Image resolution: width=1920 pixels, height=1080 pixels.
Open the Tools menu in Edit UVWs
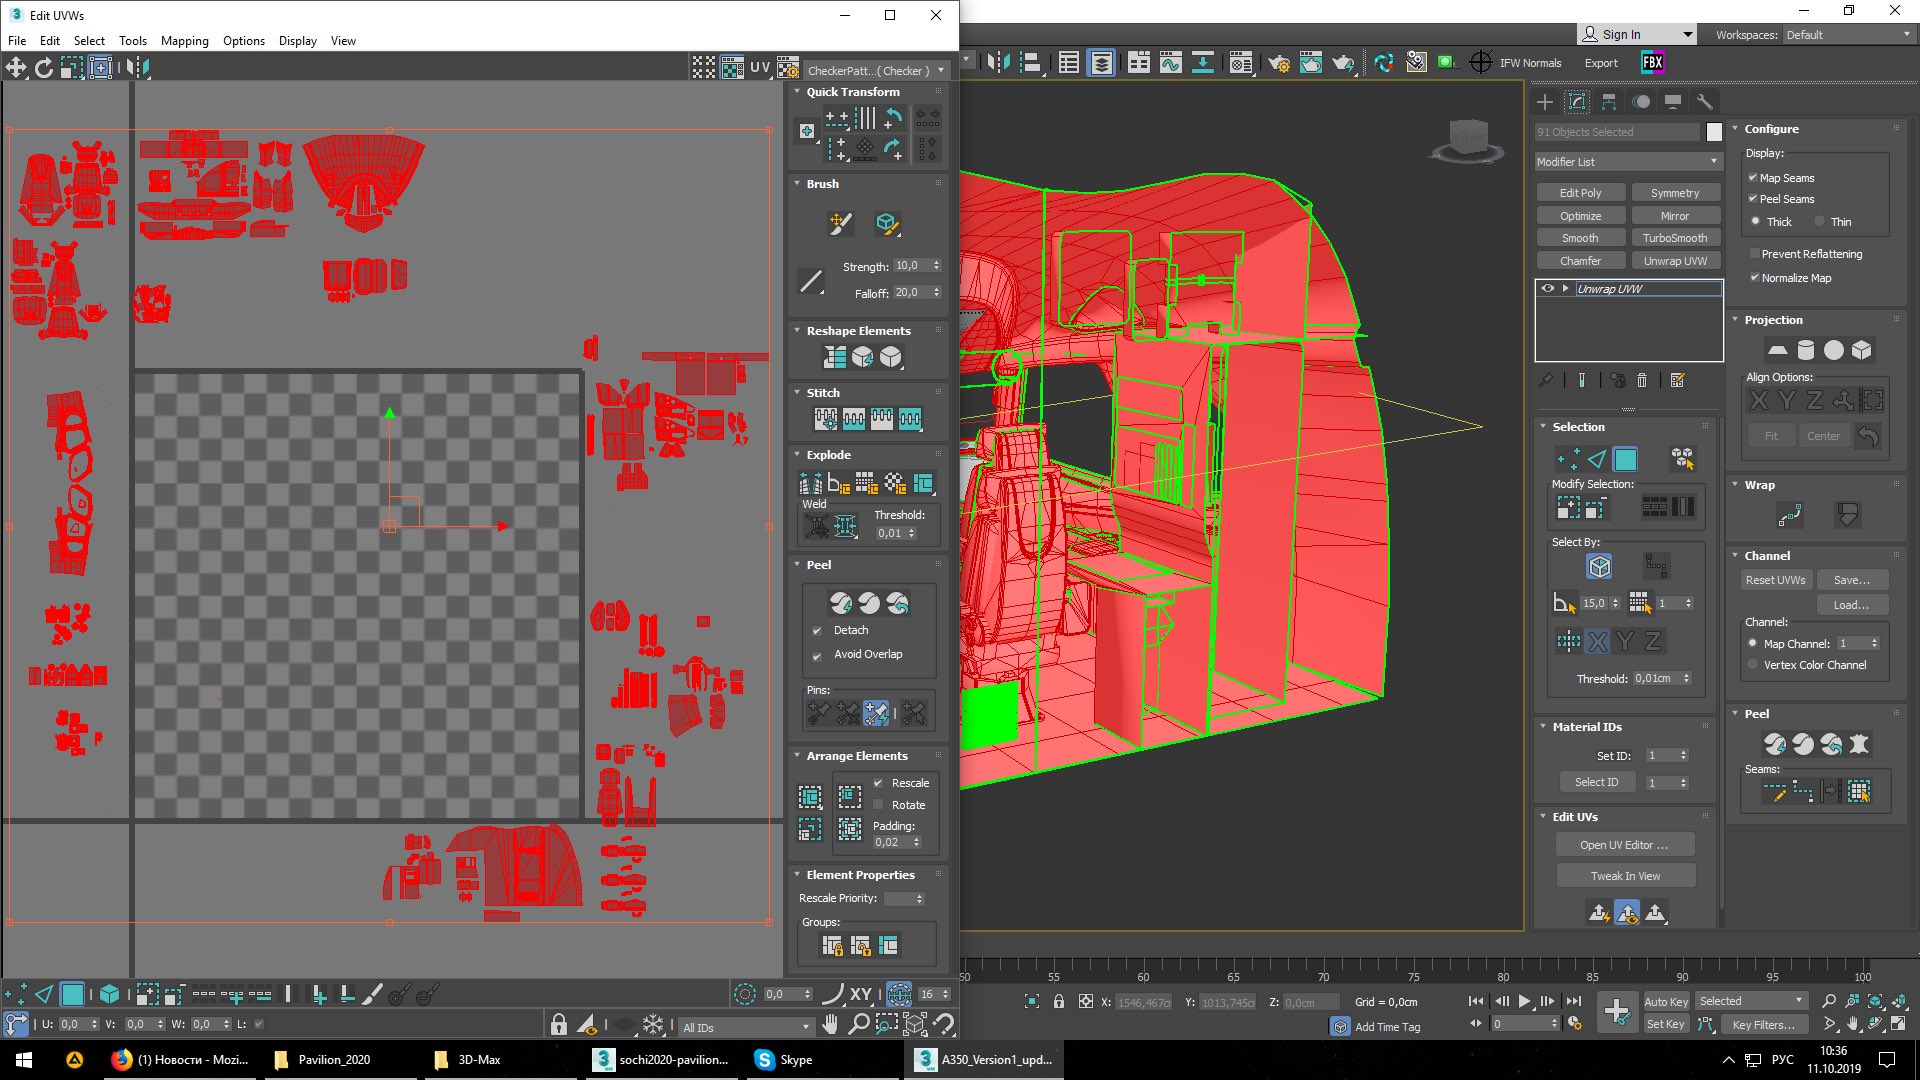pyautogui.click(x=132, y=41)
